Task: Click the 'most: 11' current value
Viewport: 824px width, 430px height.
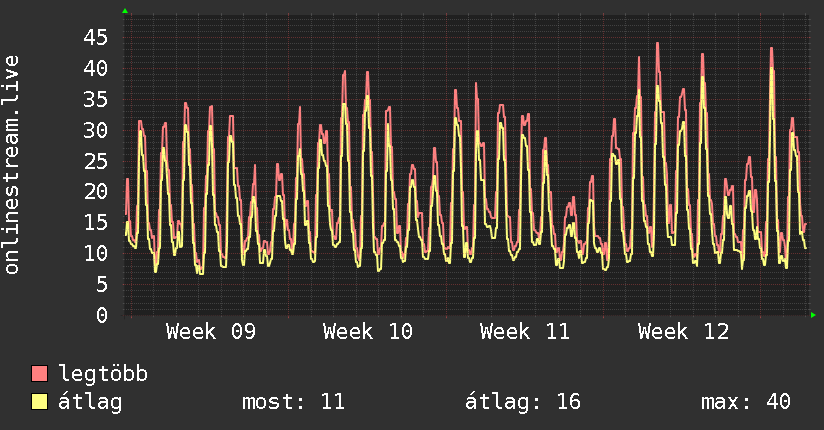Action: (293, 402)
